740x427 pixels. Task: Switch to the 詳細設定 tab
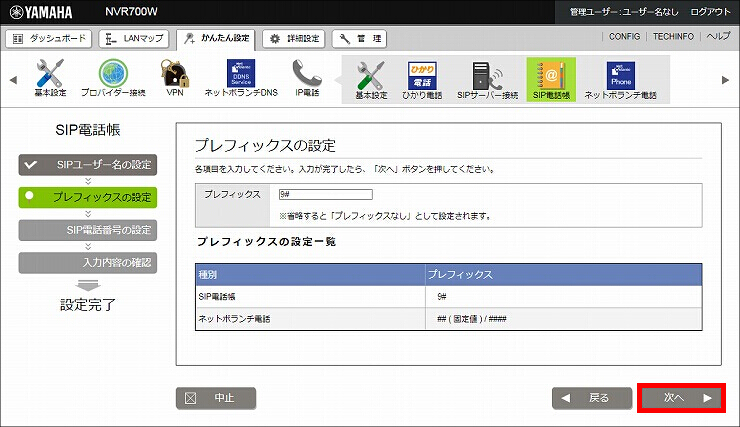(x=295, y=39)
